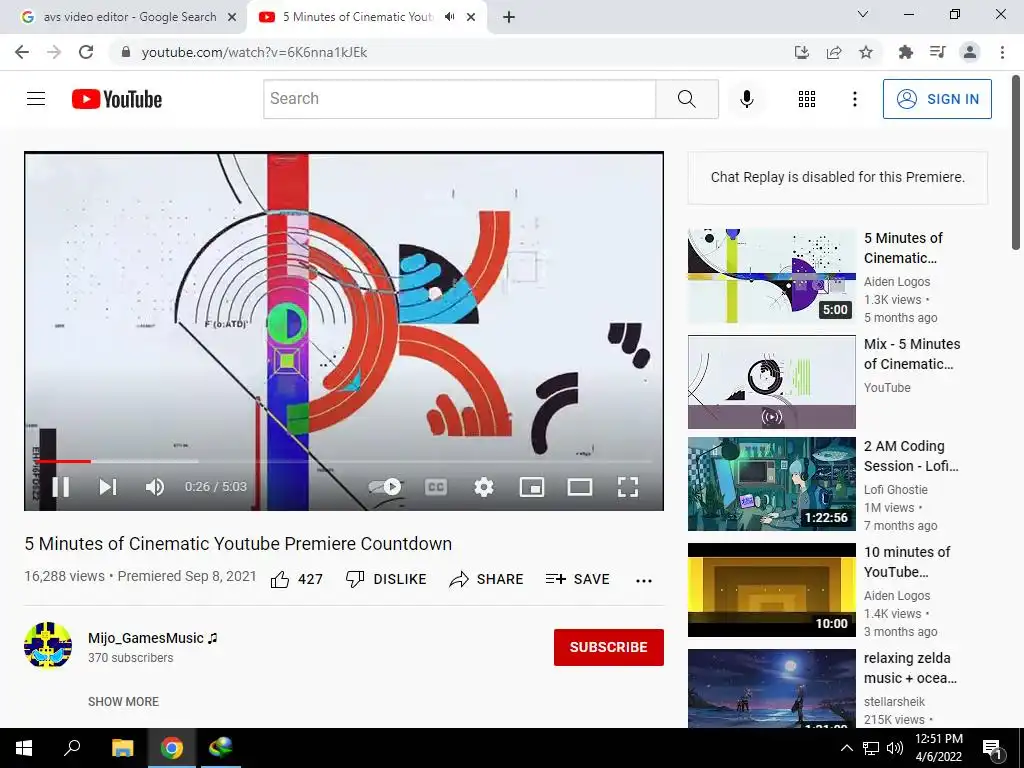Search with your voice microphone
The width and height of the screenshot is (1024, 768).
click(x=746, y=99)
